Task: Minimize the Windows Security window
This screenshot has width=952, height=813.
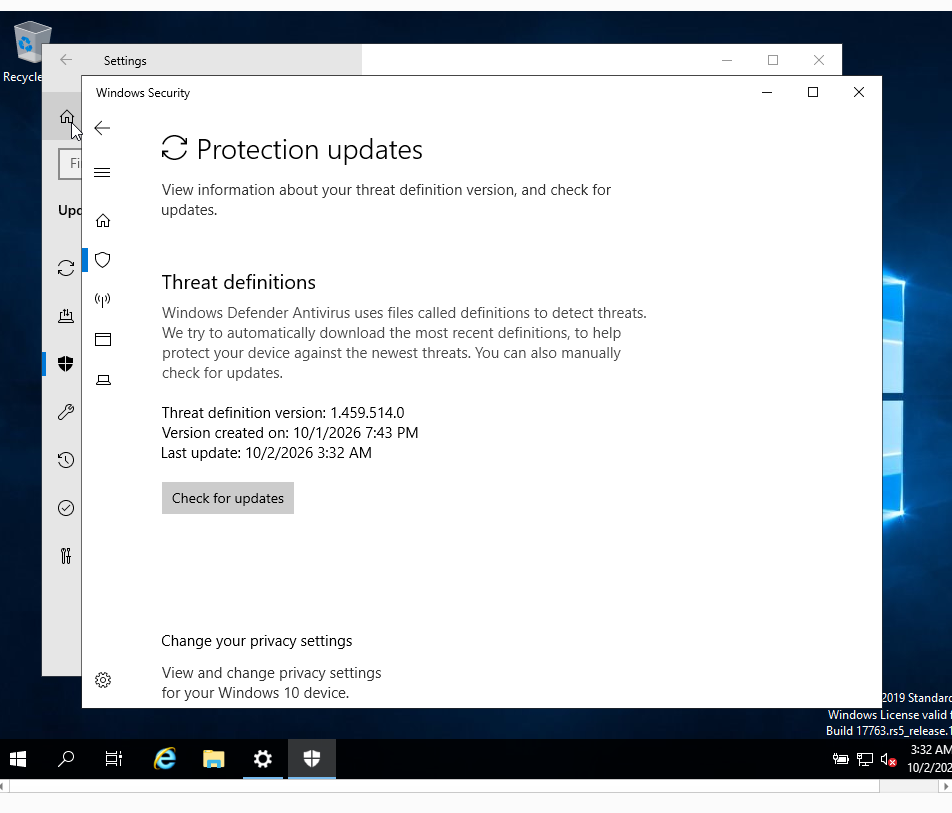Action: (767, 92)
